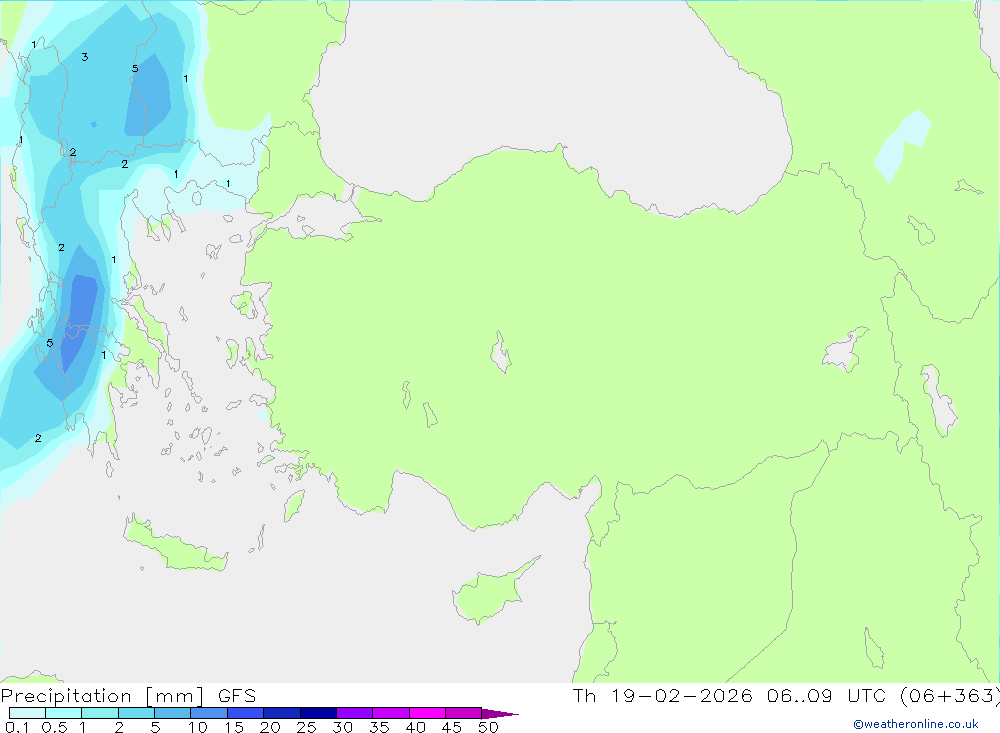
Task: Click the 'Precipitation [mm]' title text
Action: 102,696
